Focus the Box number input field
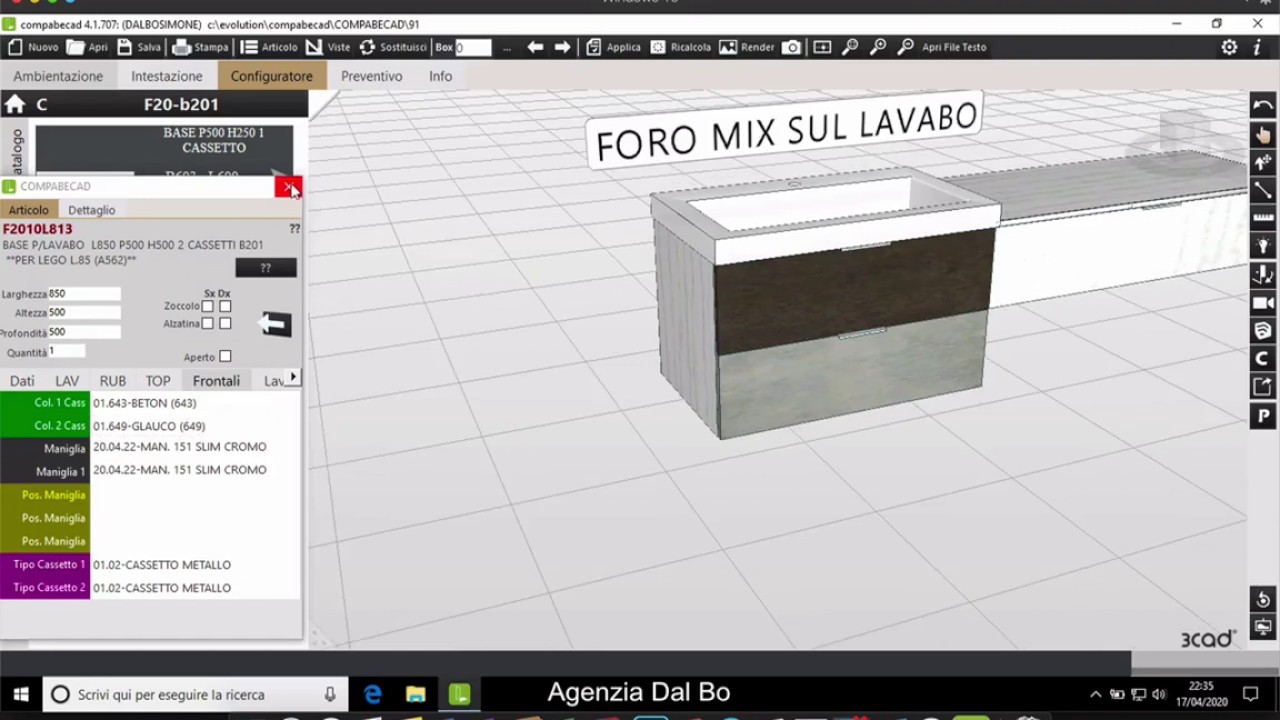The width and height of the screenshot is (1280, 720). point(473,47)
